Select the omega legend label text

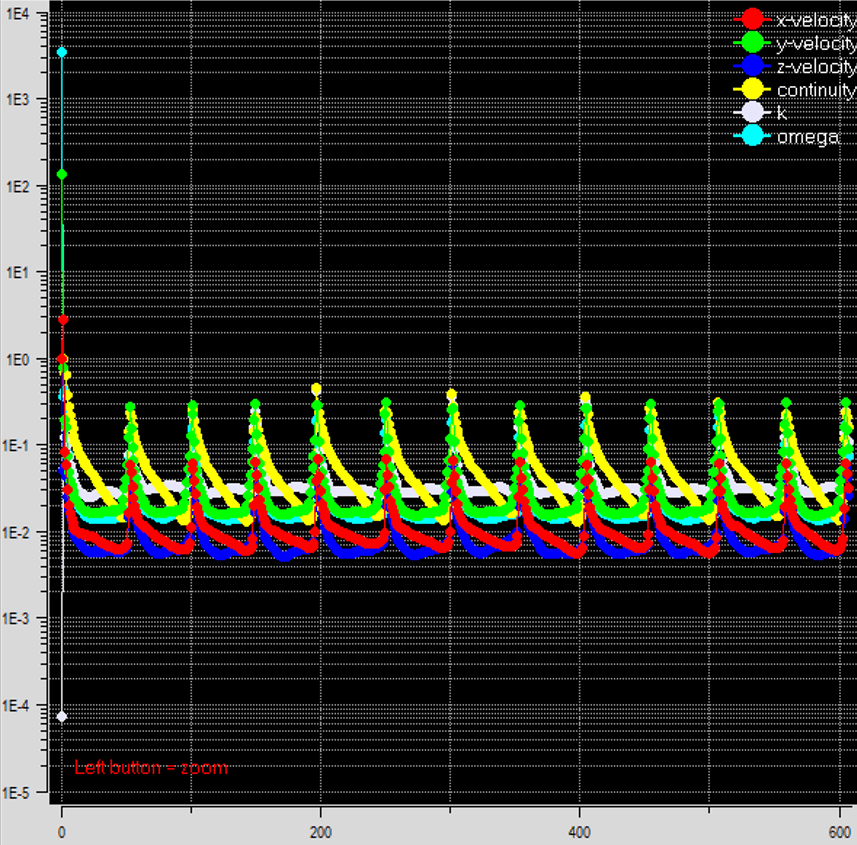pos(808,137)
